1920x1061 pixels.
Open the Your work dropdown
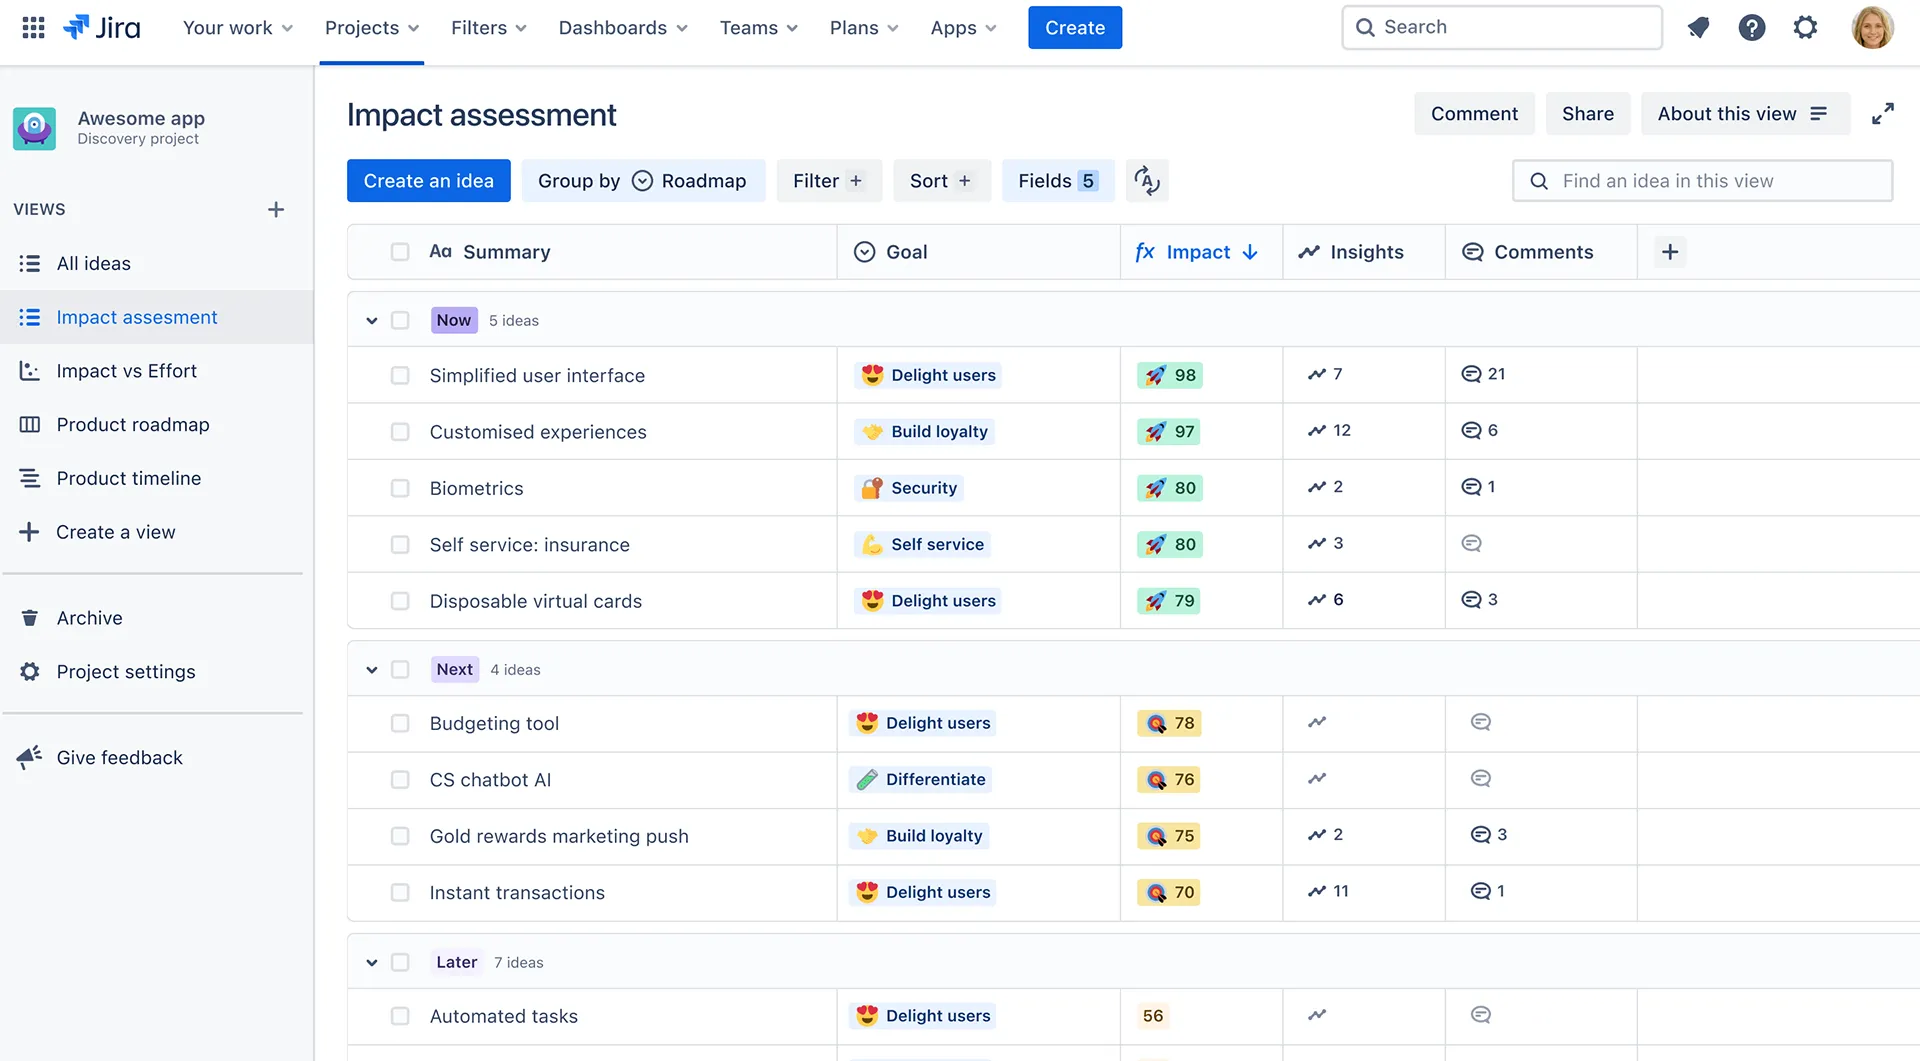(x=238, y=28)
